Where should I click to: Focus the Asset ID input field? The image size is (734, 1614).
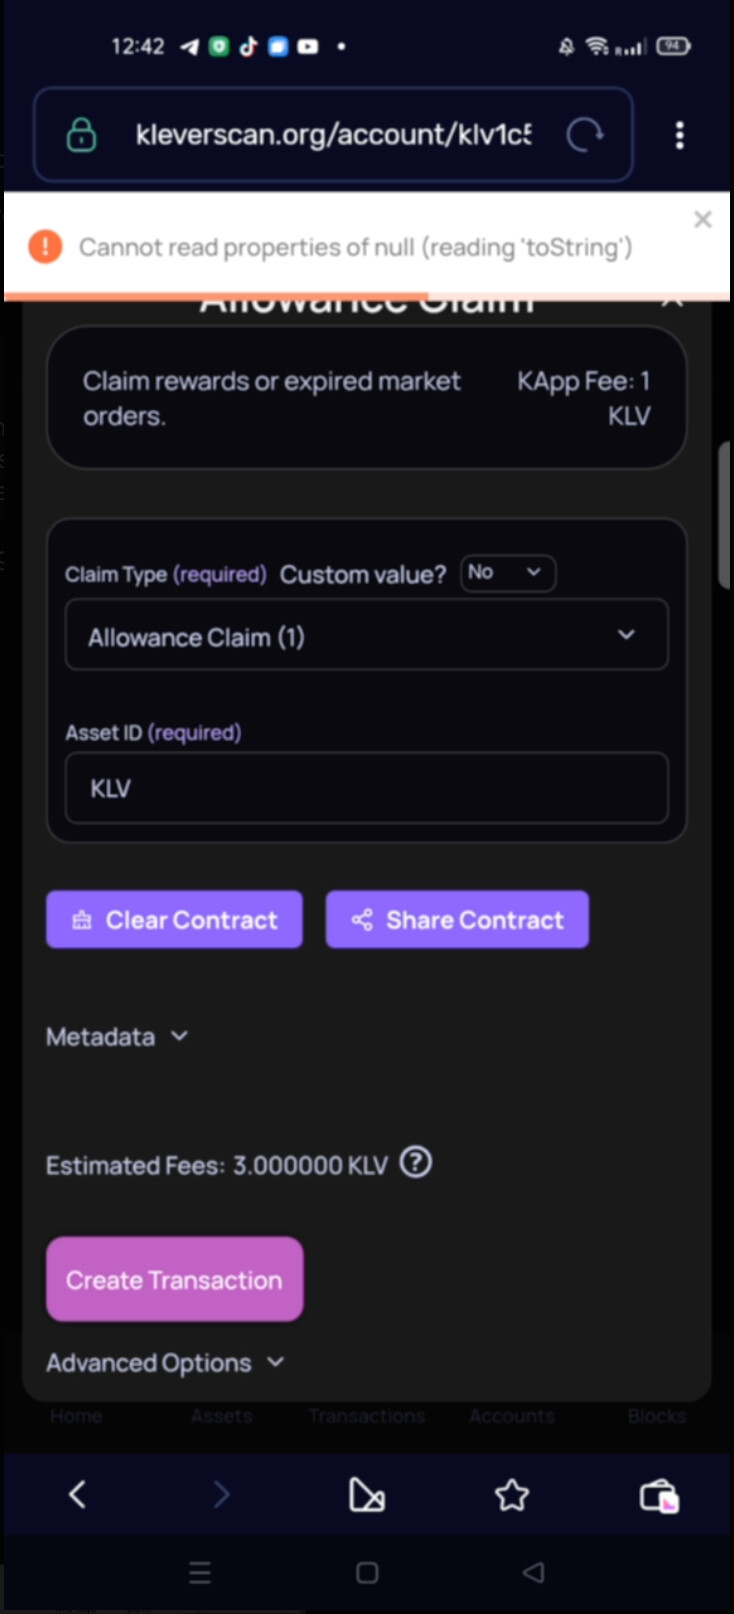click(366, 788)
